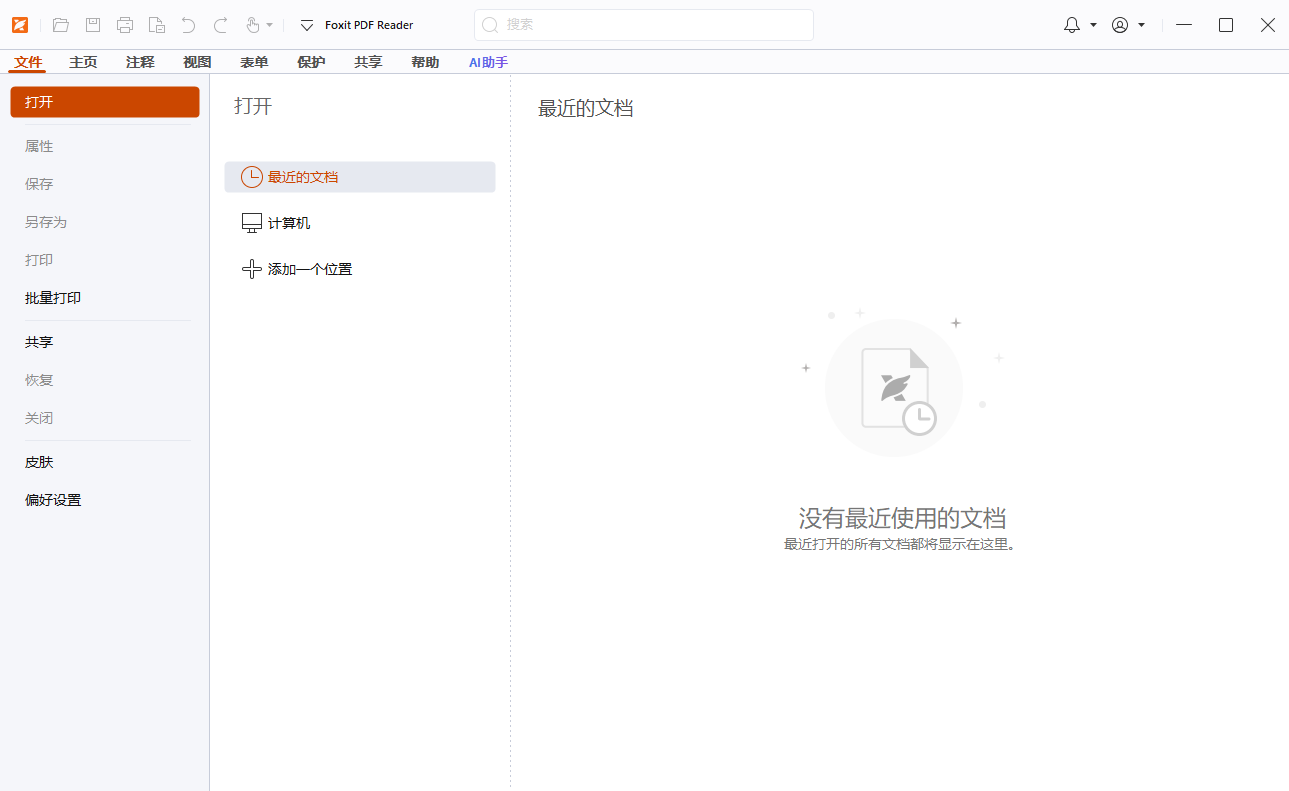This screenshot has height=791, width=1289.
Task: Click the 搜索 search field
Action: pyautogui.click(x=643, y=24)
